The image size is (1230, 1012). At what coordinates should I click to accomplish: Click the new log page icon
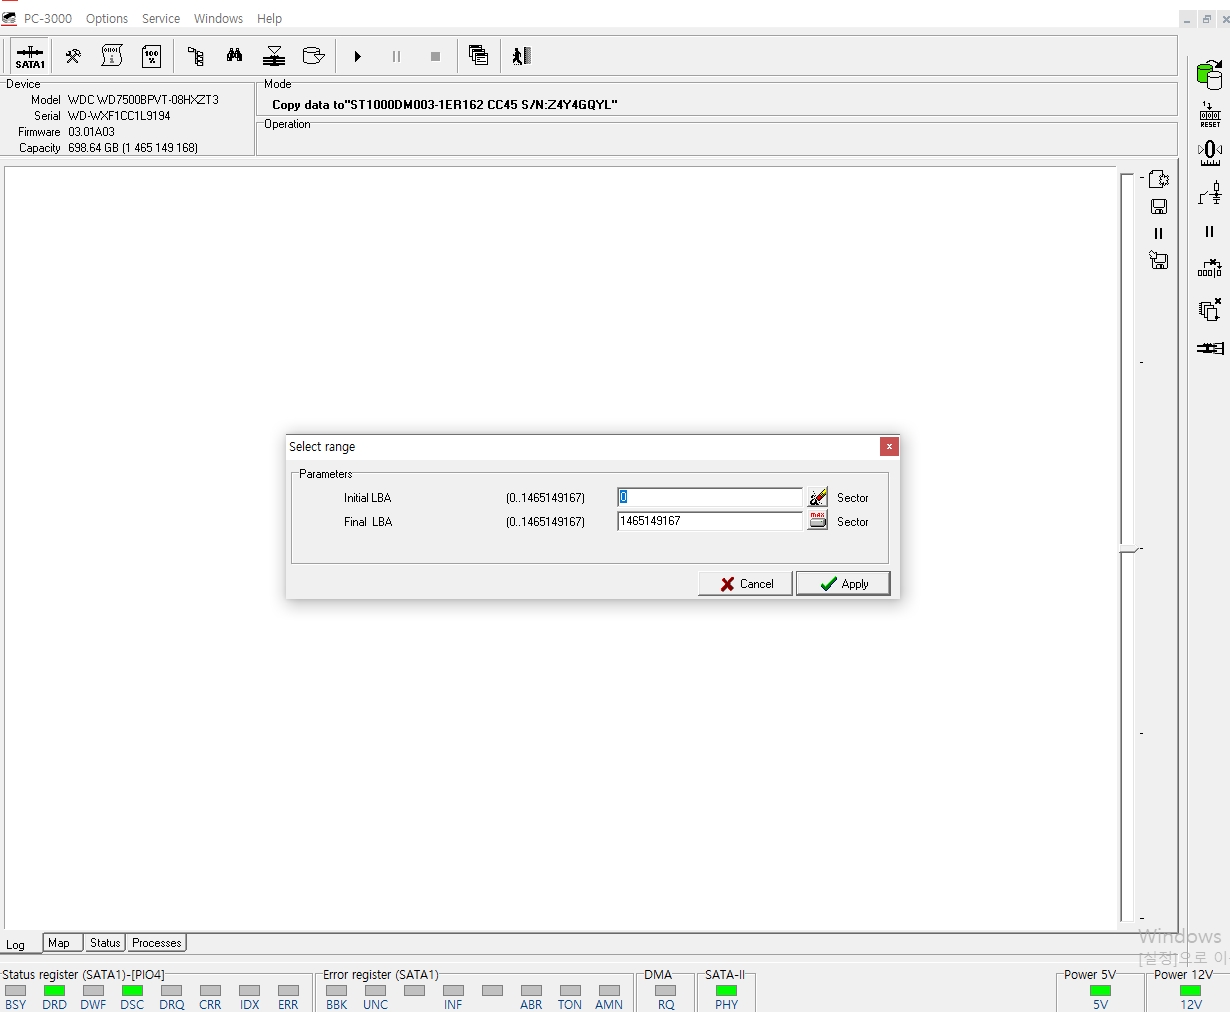click(1159, 179)
